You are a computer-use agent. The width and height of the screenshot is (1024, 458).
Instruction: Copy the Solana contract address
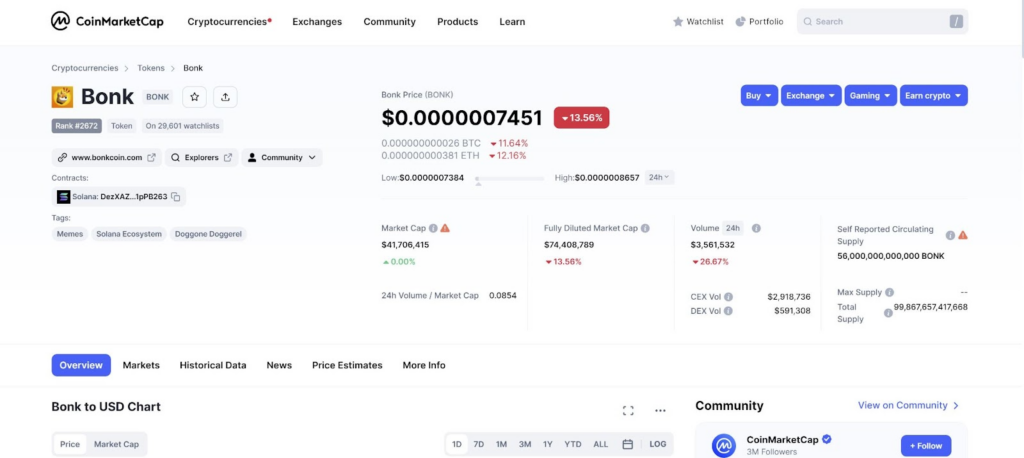(176, 197)
